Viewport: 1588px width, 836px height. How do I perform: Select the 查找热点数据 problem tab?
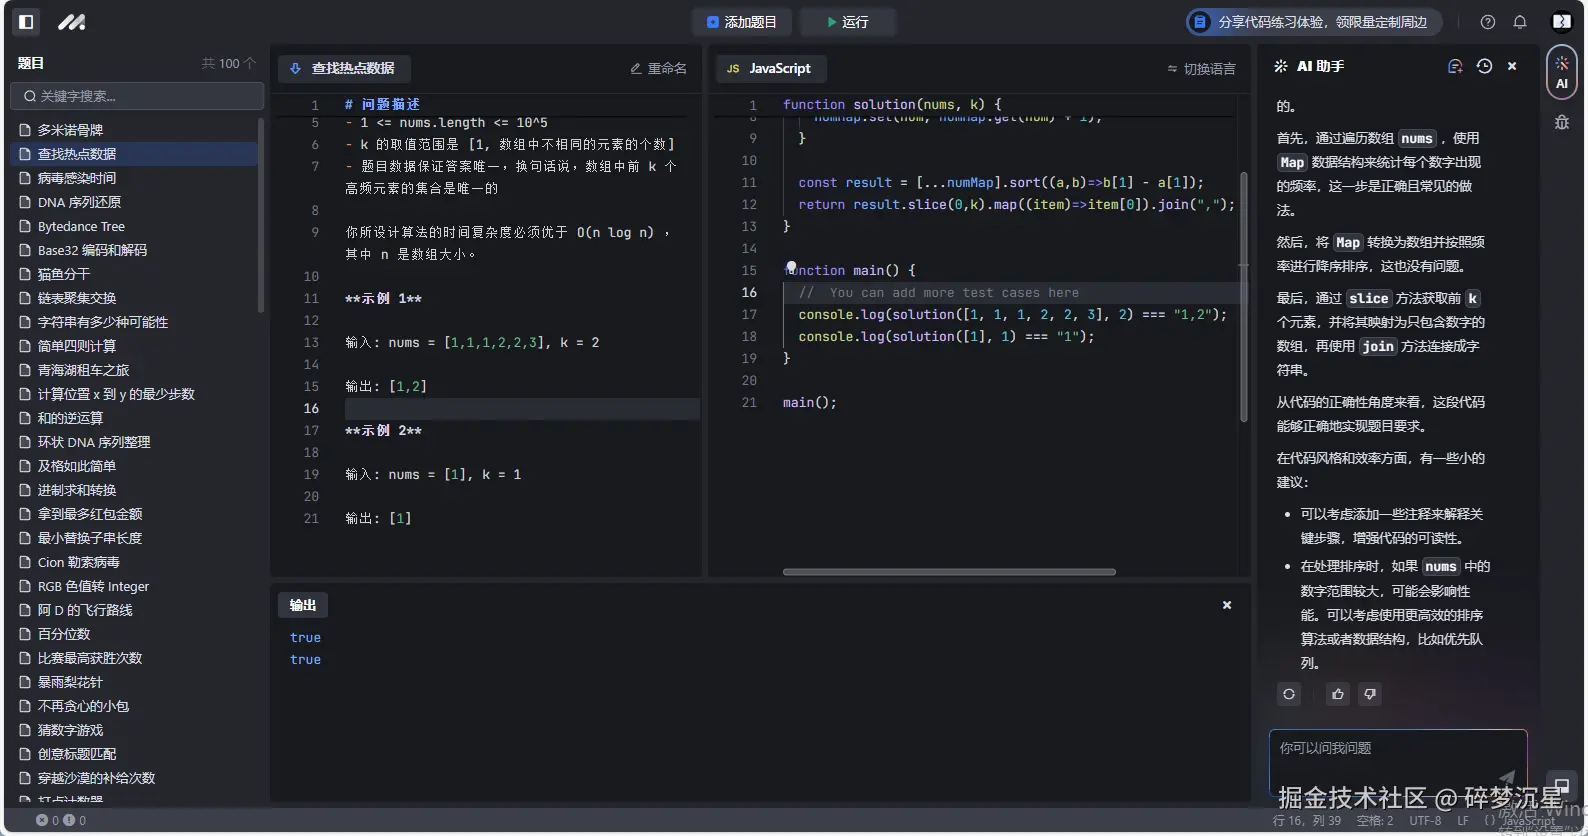[344, 68]
